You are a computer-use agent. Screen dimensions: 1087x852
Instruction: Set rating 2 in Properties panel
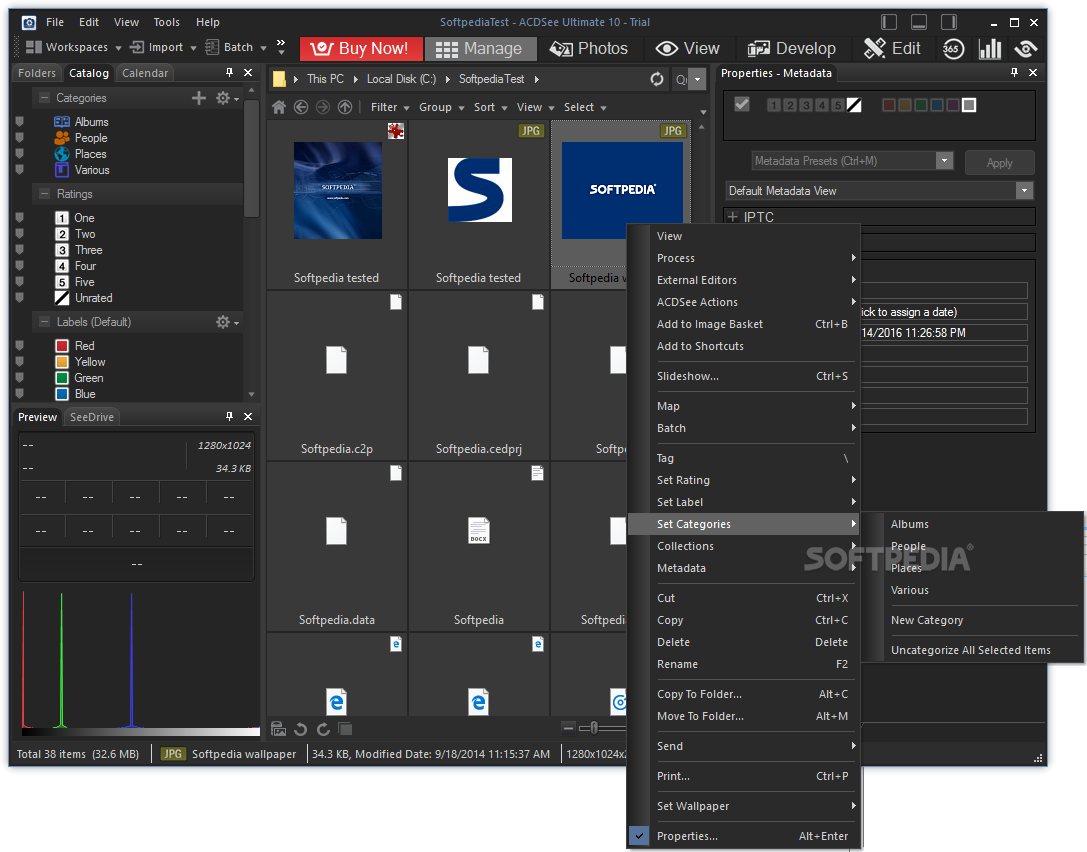click(790, 105)
